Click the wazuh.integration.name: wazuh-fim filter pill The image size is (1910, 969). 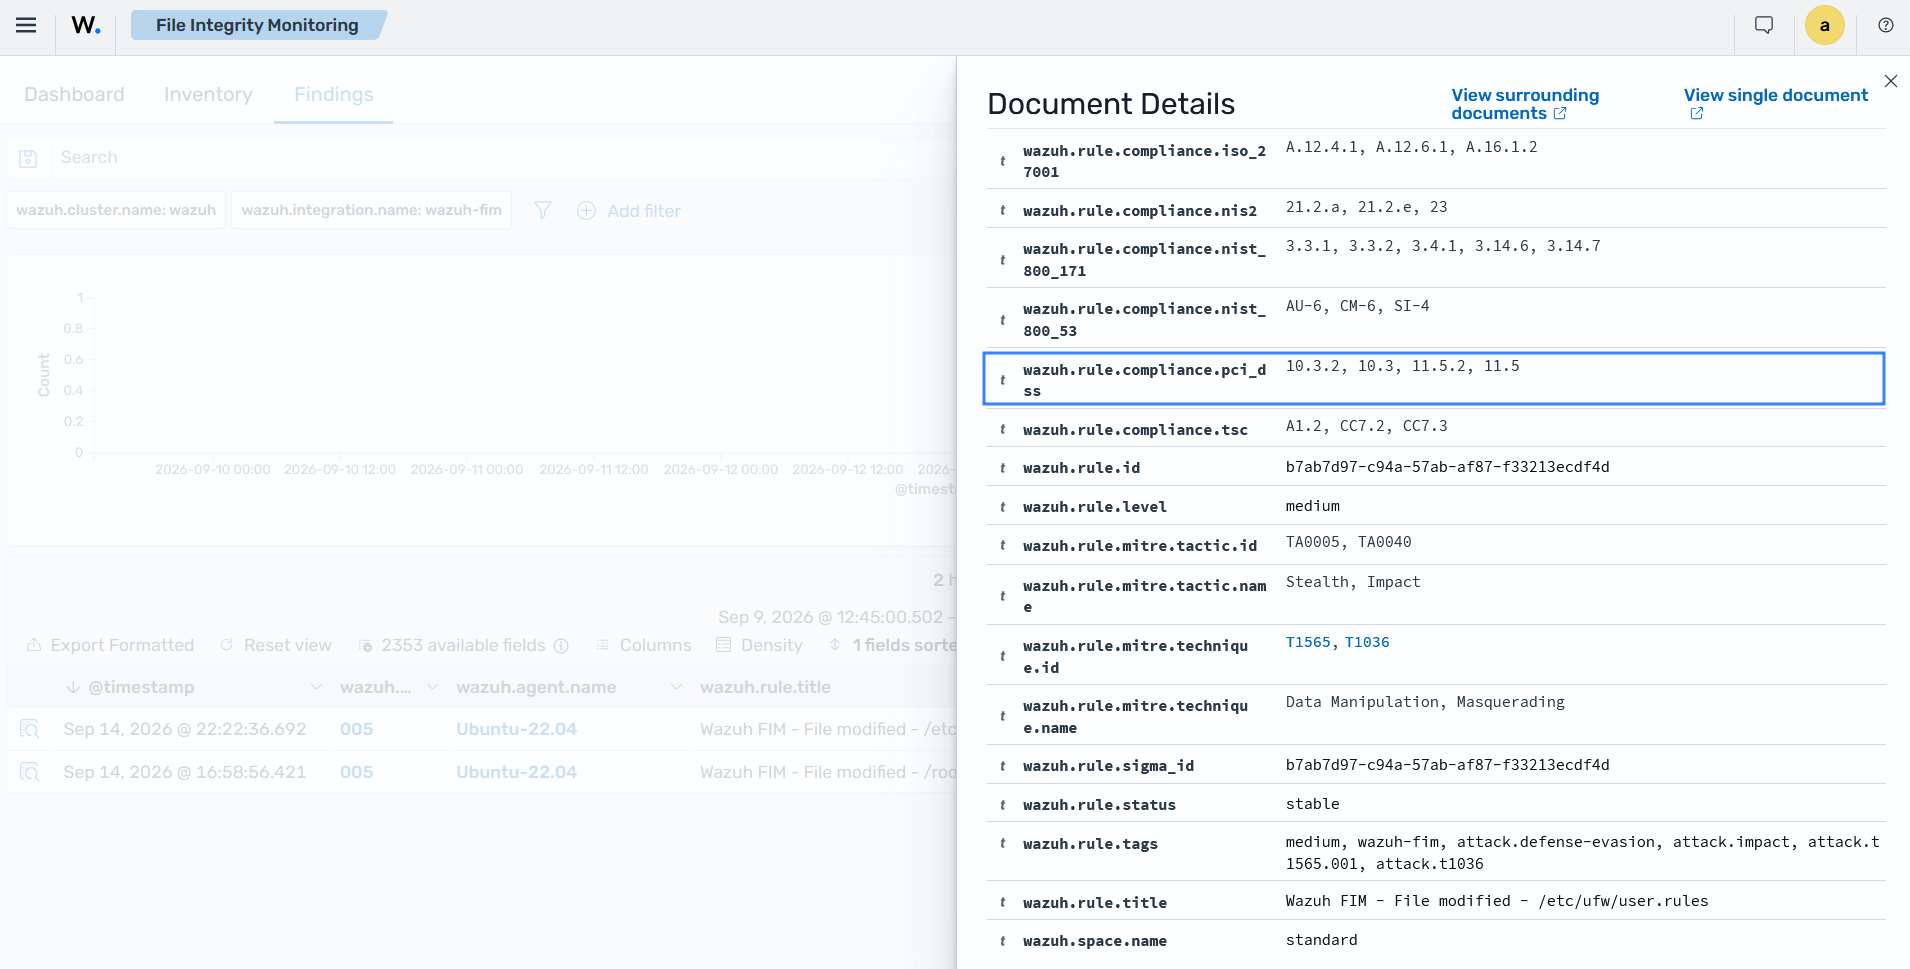point(371,210)
